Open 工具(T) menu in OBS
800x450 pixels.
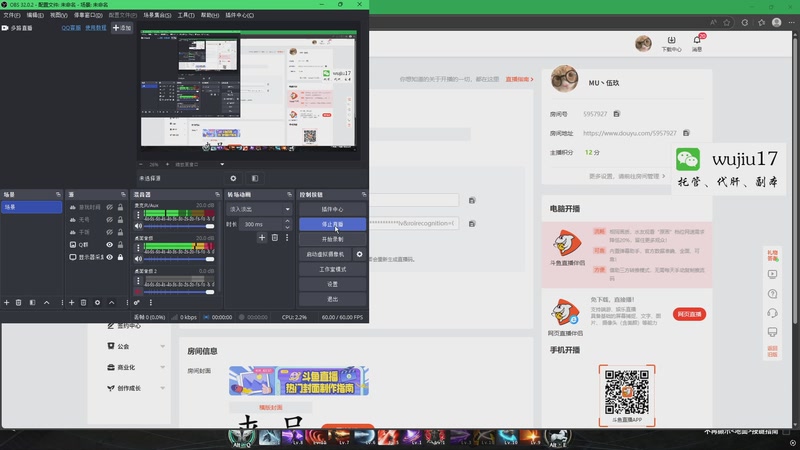[x=186, y=15]
